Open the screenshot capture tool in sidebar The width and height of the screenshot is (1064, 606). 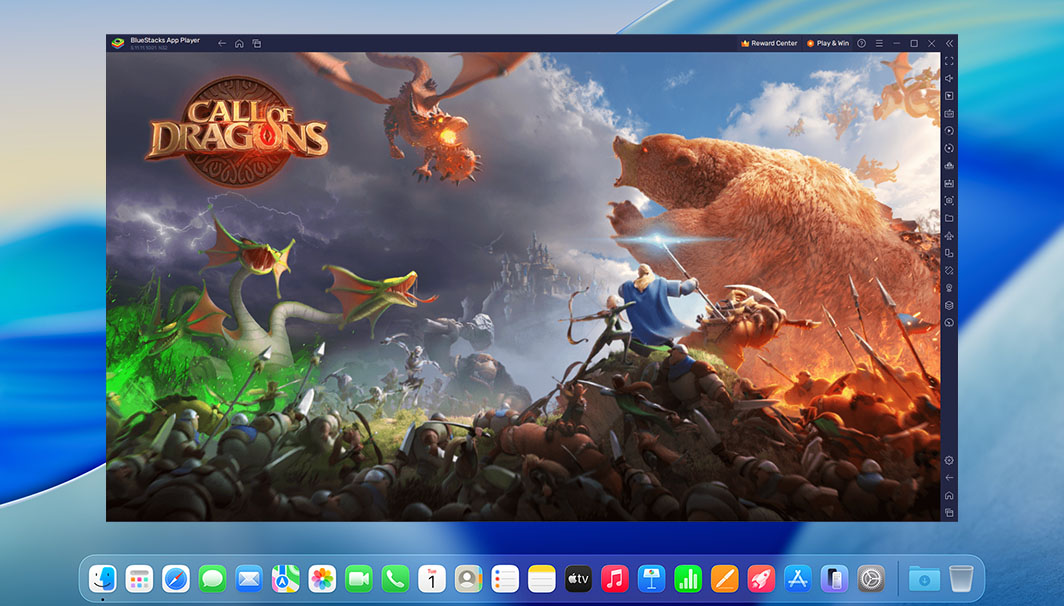click(949, 200)
